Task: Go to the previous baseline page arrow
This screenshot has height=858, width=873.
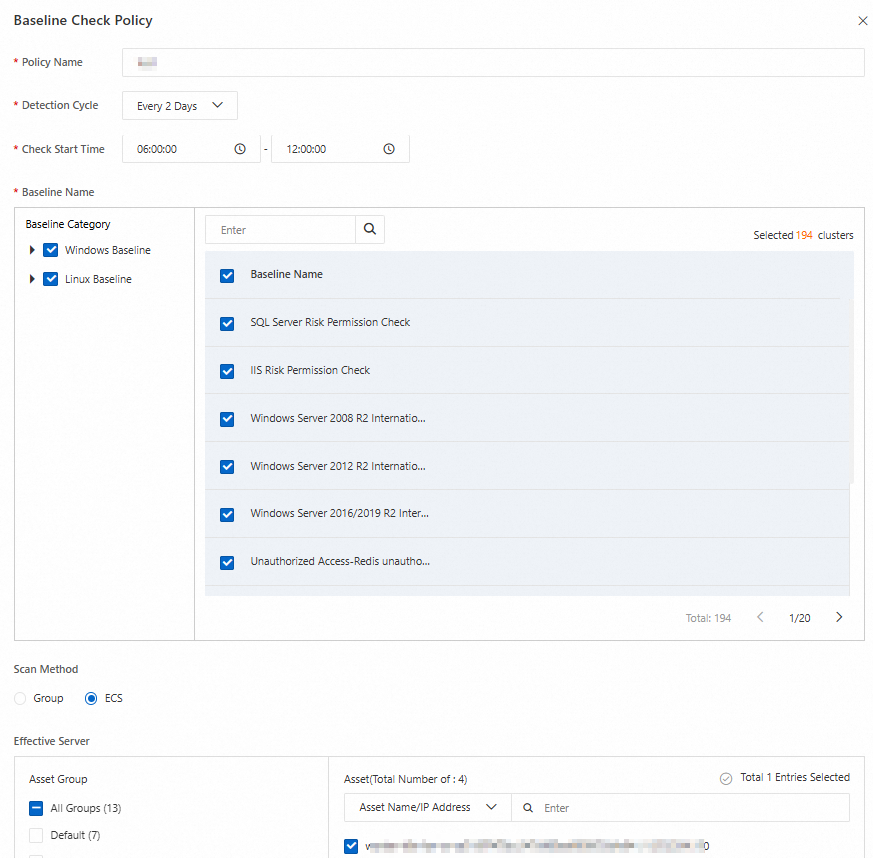Action: coord(760,617)
